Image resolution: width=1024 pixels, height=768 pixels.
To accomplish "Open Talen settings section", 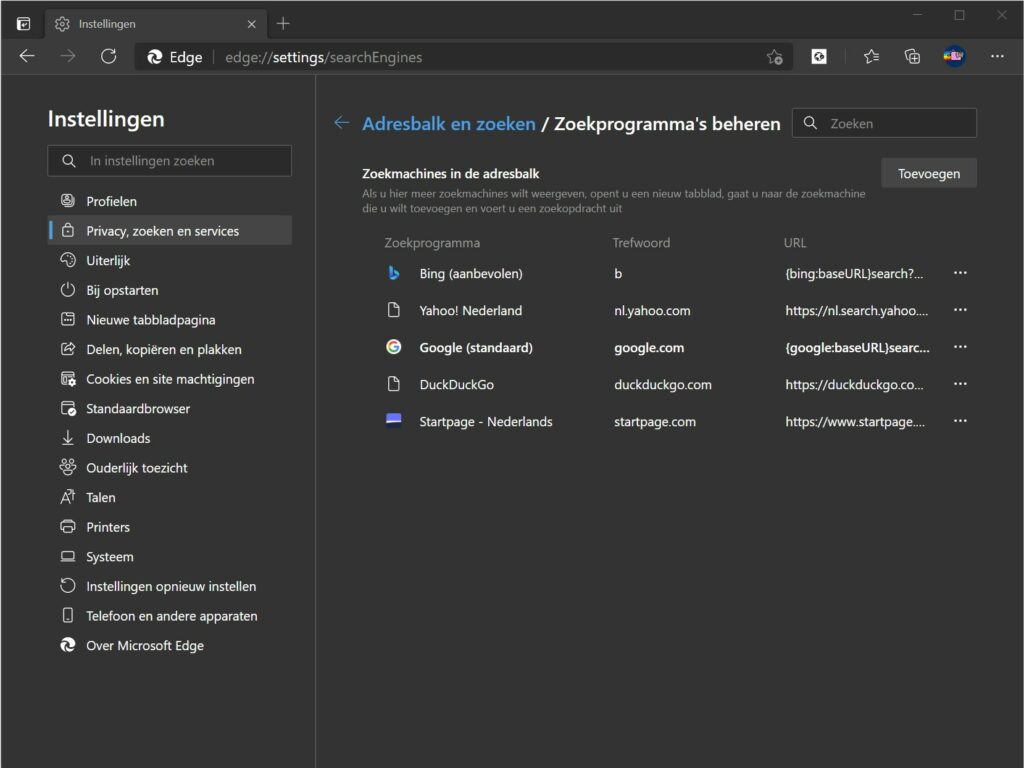I will [x=170, y=498].
